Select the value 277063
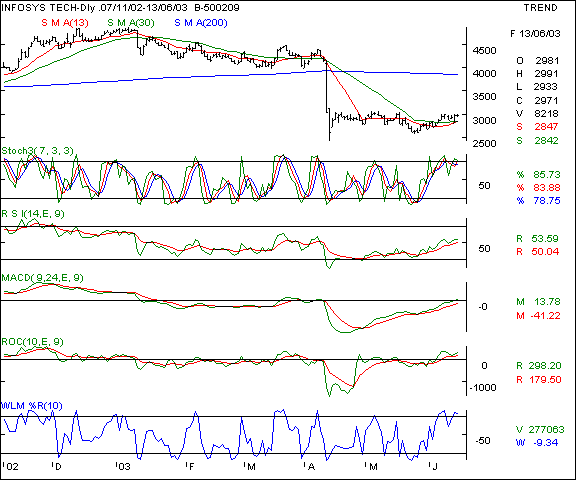The height and width of the screenshot is (480, 576). (x=546, y=429)
